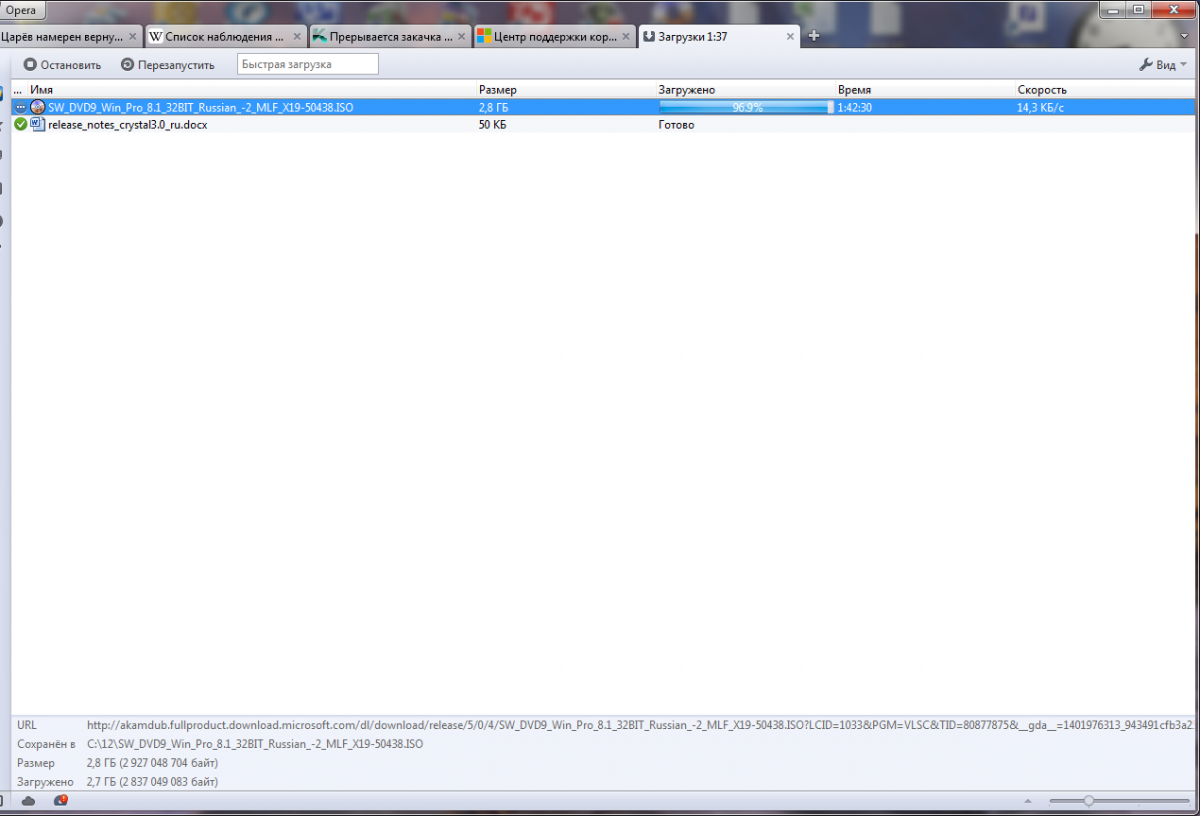
Task: Click the downloads tab arrow icon
Action: click(649, 37)
